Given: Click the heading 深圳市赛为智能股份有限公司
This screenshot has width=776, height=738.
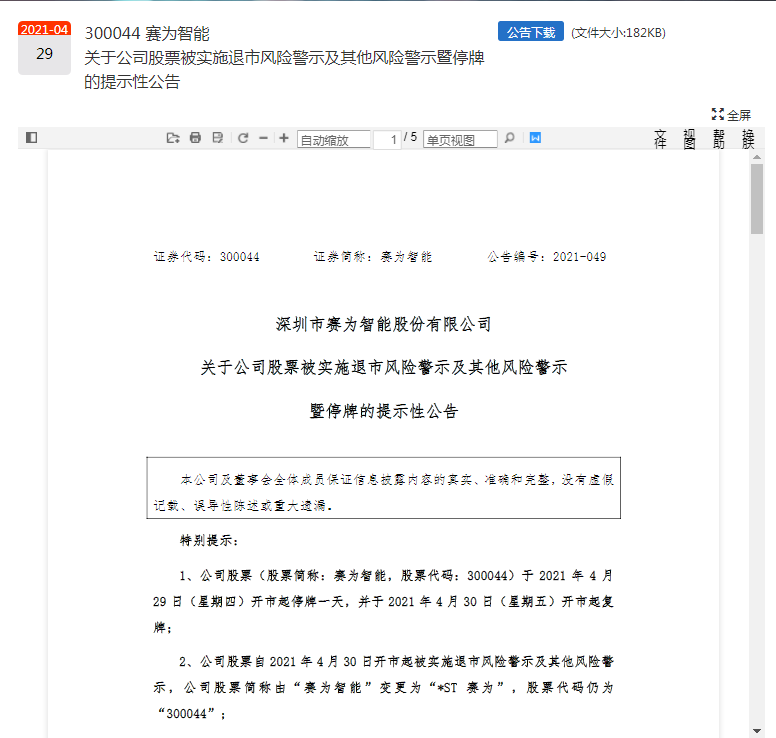Looking at the screenshot, I should pos(384,324).
